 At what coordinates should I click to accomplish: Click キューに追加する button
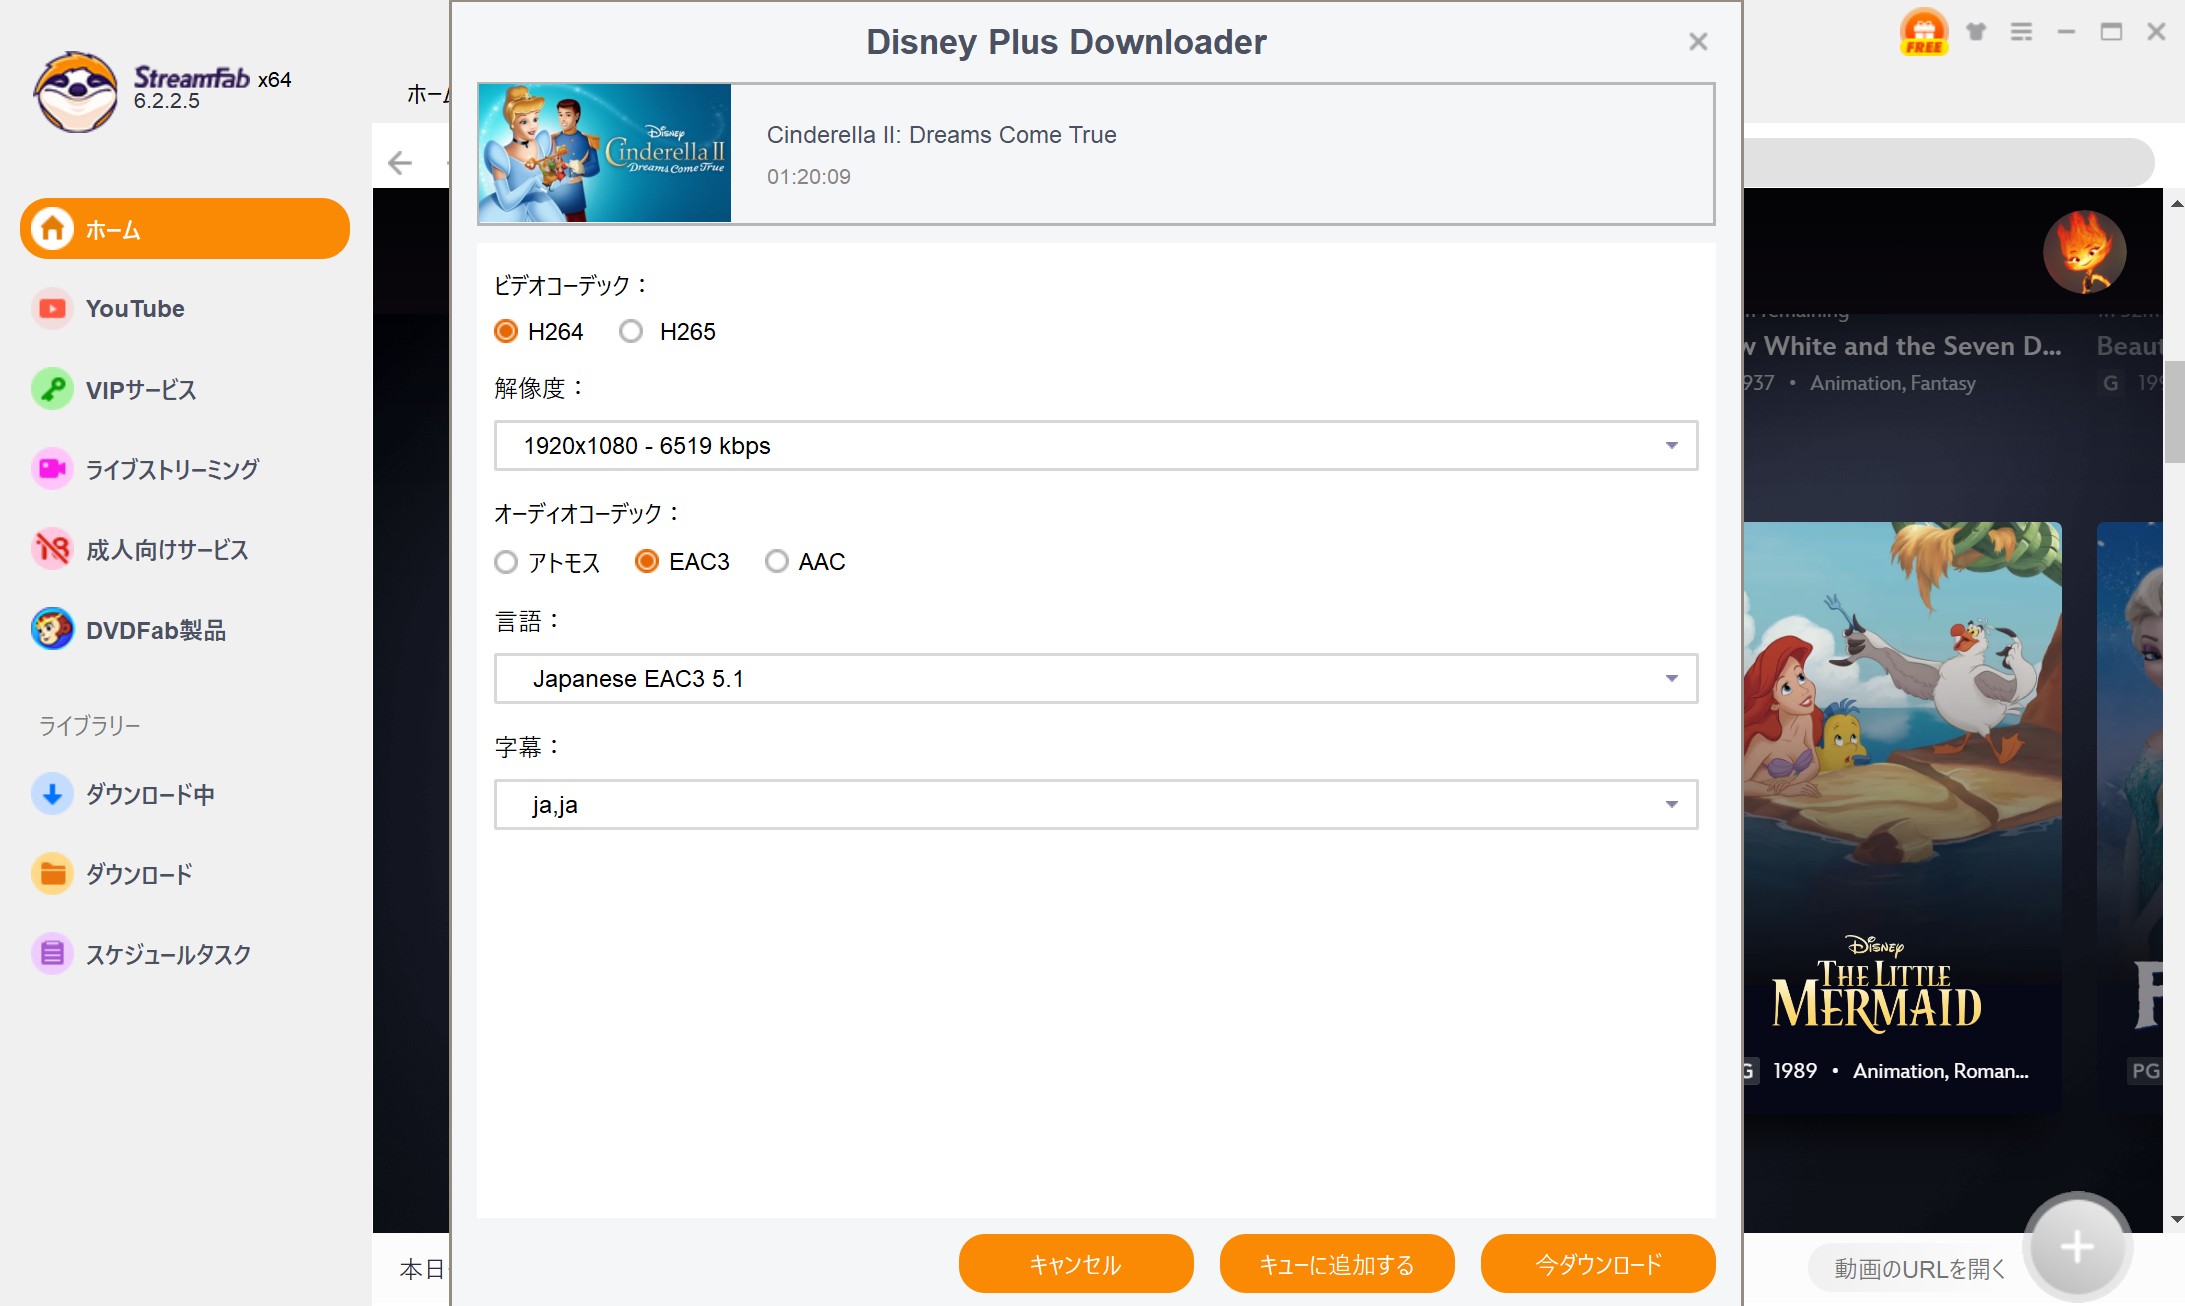coord(1337,1264)
